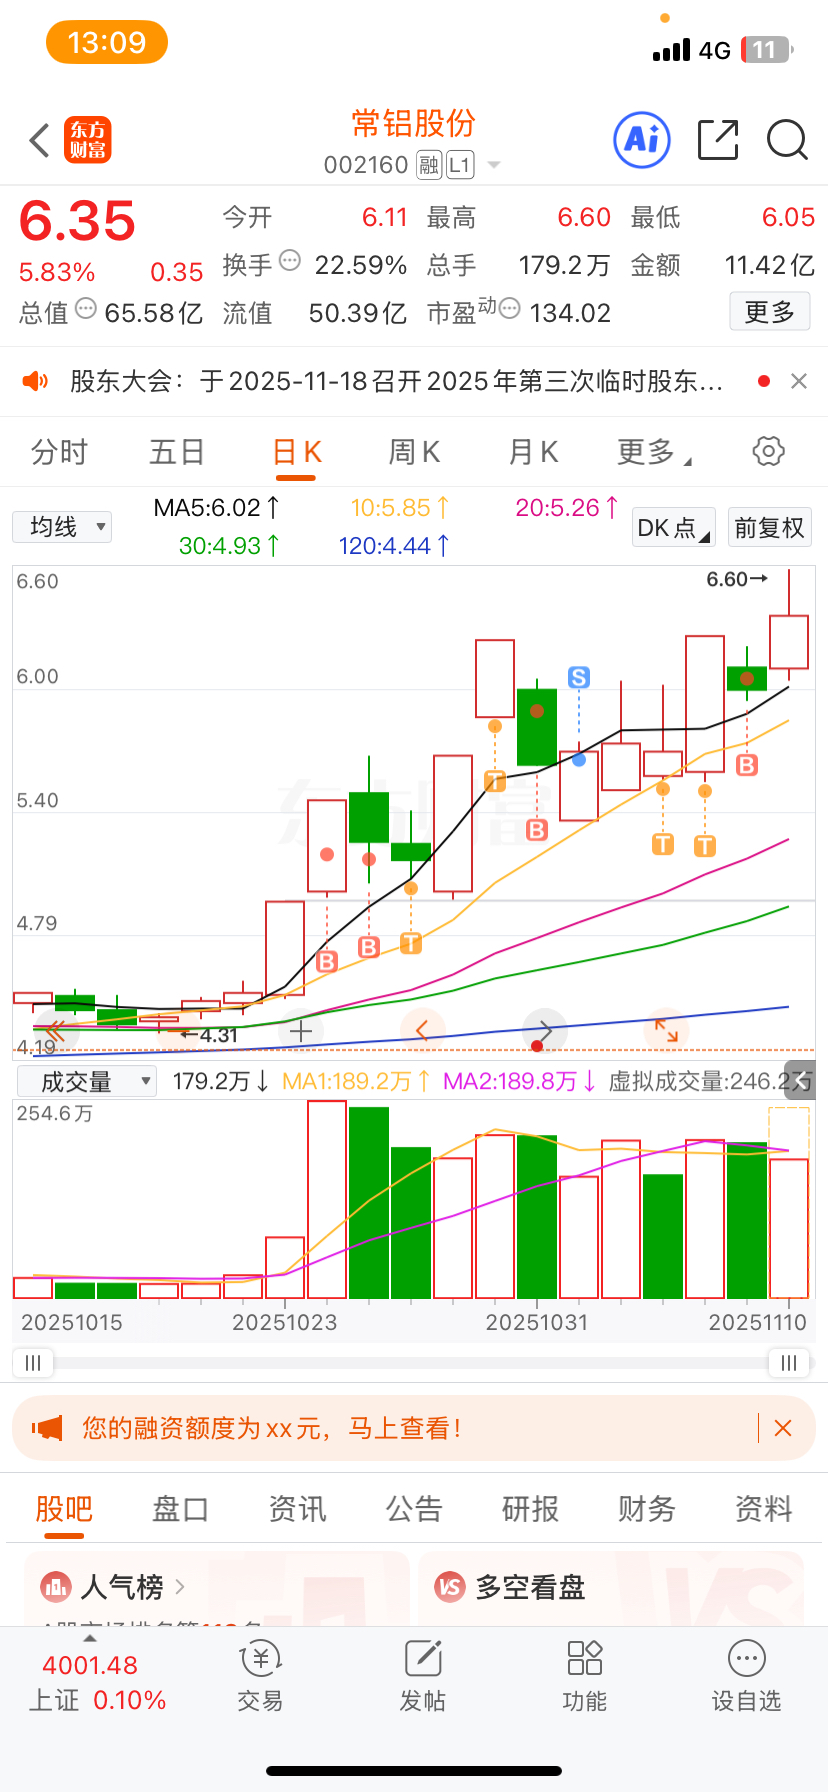The width and height of the screenshot is (828, 1792).
Task: Expand the 更多 period dropdown
Action: (x=655, y=452)
